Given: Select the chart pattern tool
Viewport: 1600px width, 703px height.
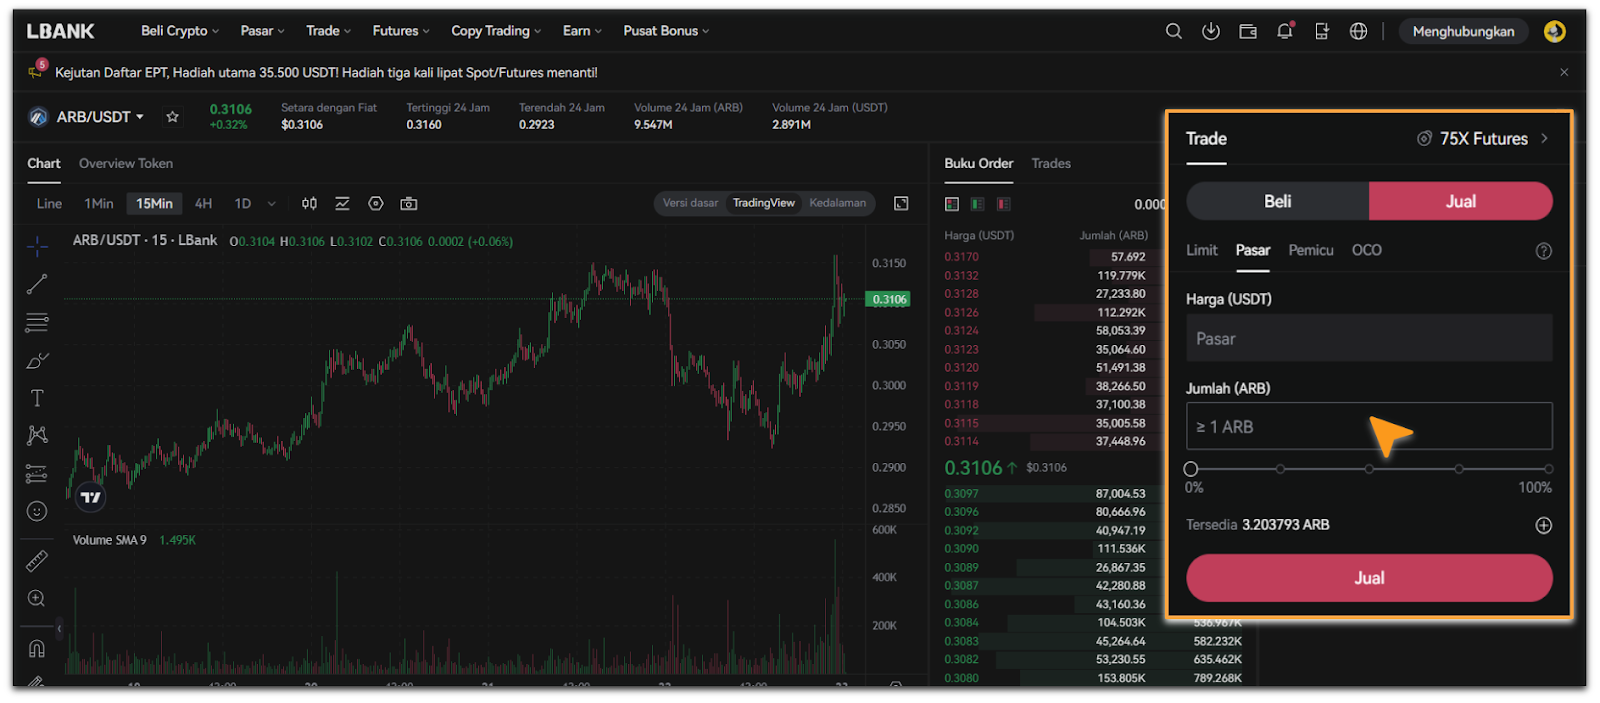Looking at the screenshot, I should 37,435.
